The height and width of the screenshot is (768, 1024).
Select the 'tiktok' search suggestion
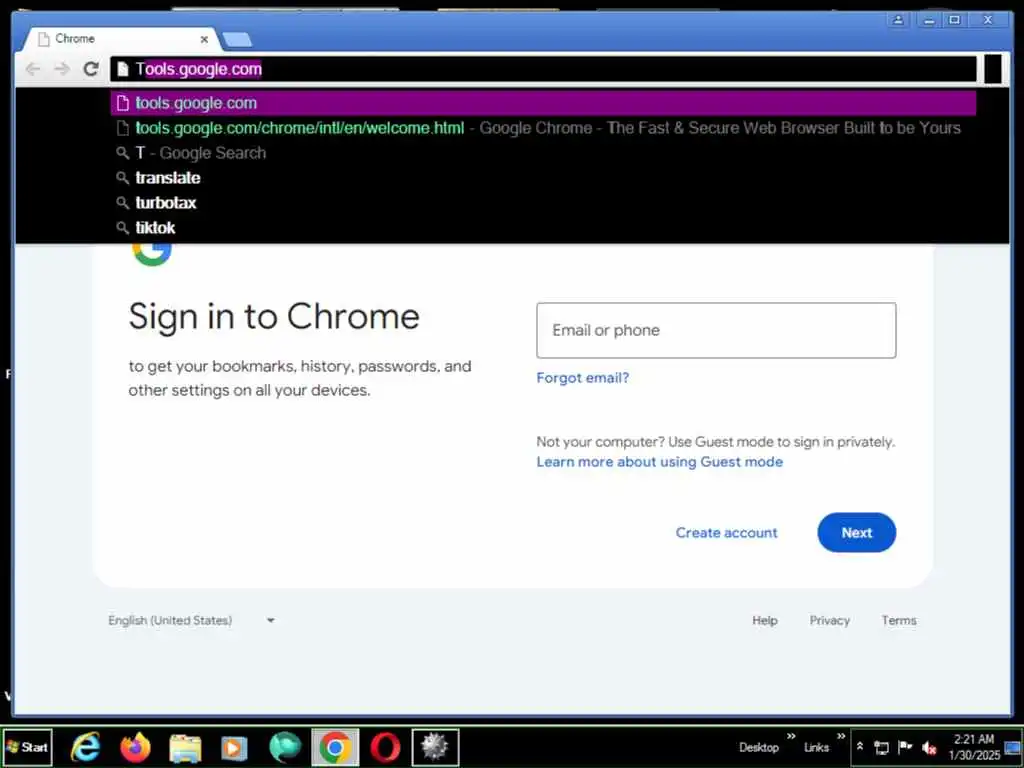[x=543, y=227]
